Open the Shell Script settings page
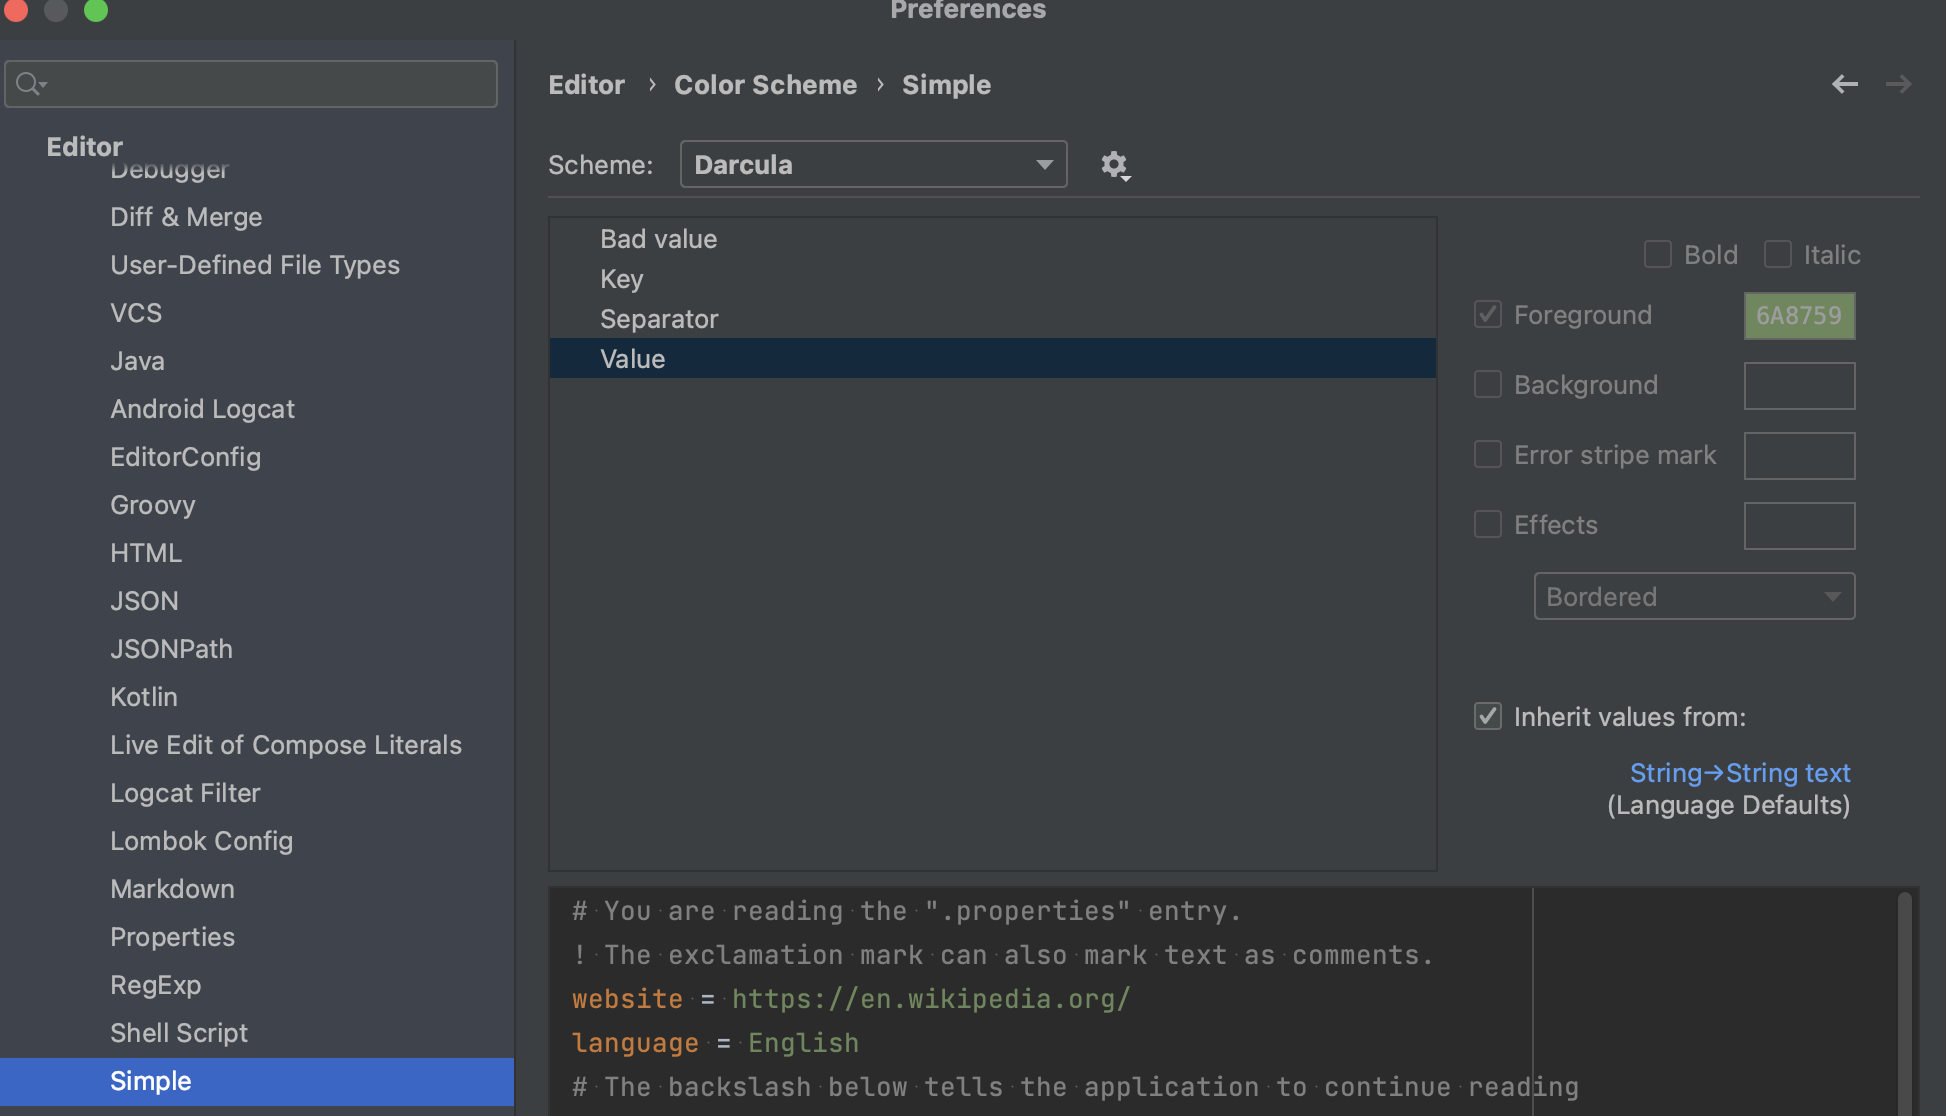Image resolution: width=1946 pixels, height=1116 pixels. tap(178, 1032)
